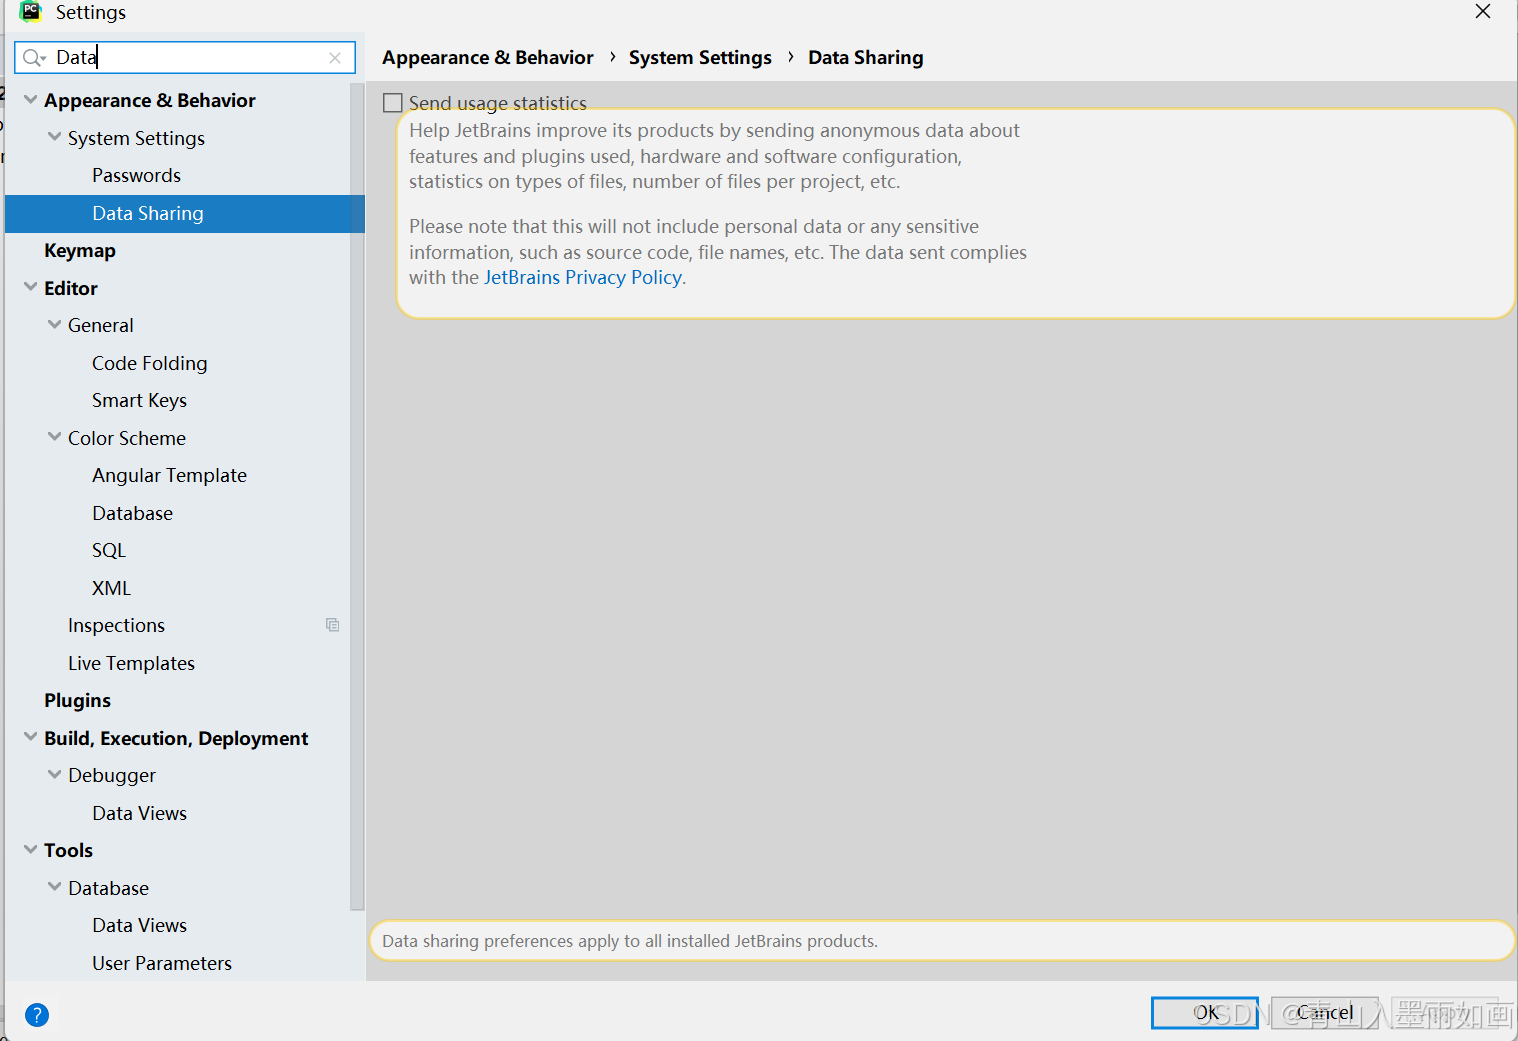Close the Settings window

tap(1483, 12)
